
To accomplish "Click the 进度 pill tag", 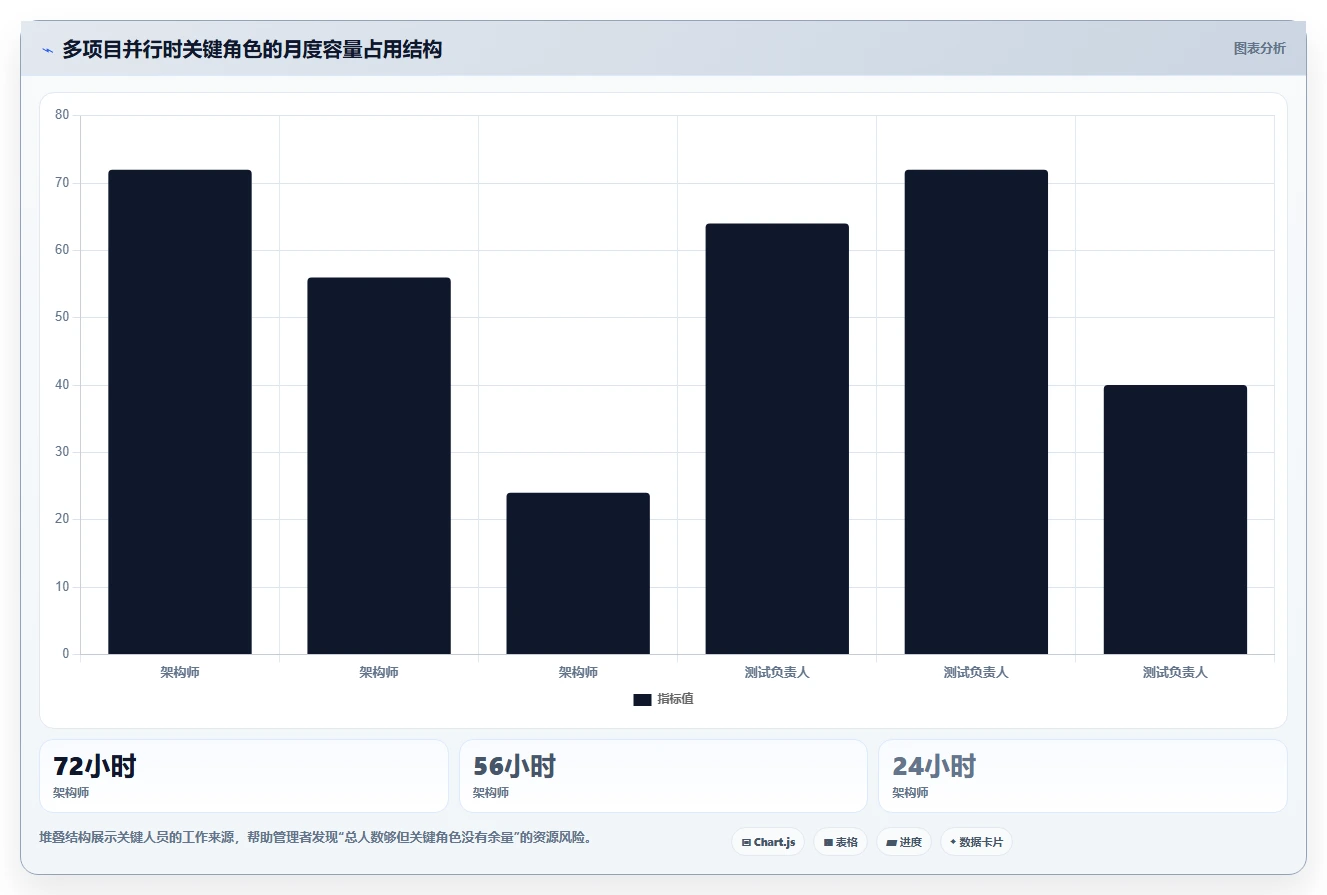I will (903, 842).
